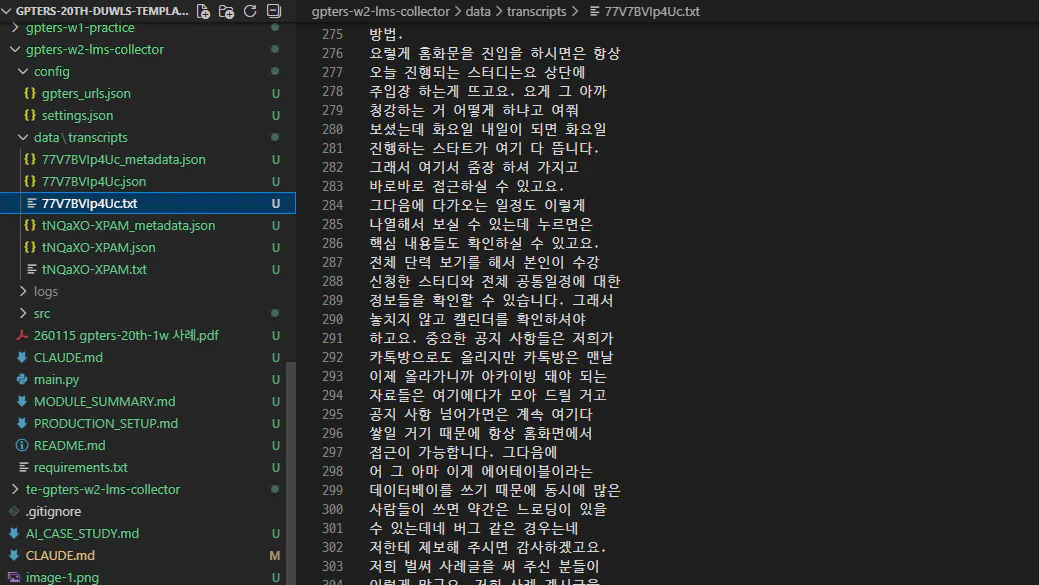Open the .gitignore file
This screenshot has width=1039, height=585.
point(54,511)
